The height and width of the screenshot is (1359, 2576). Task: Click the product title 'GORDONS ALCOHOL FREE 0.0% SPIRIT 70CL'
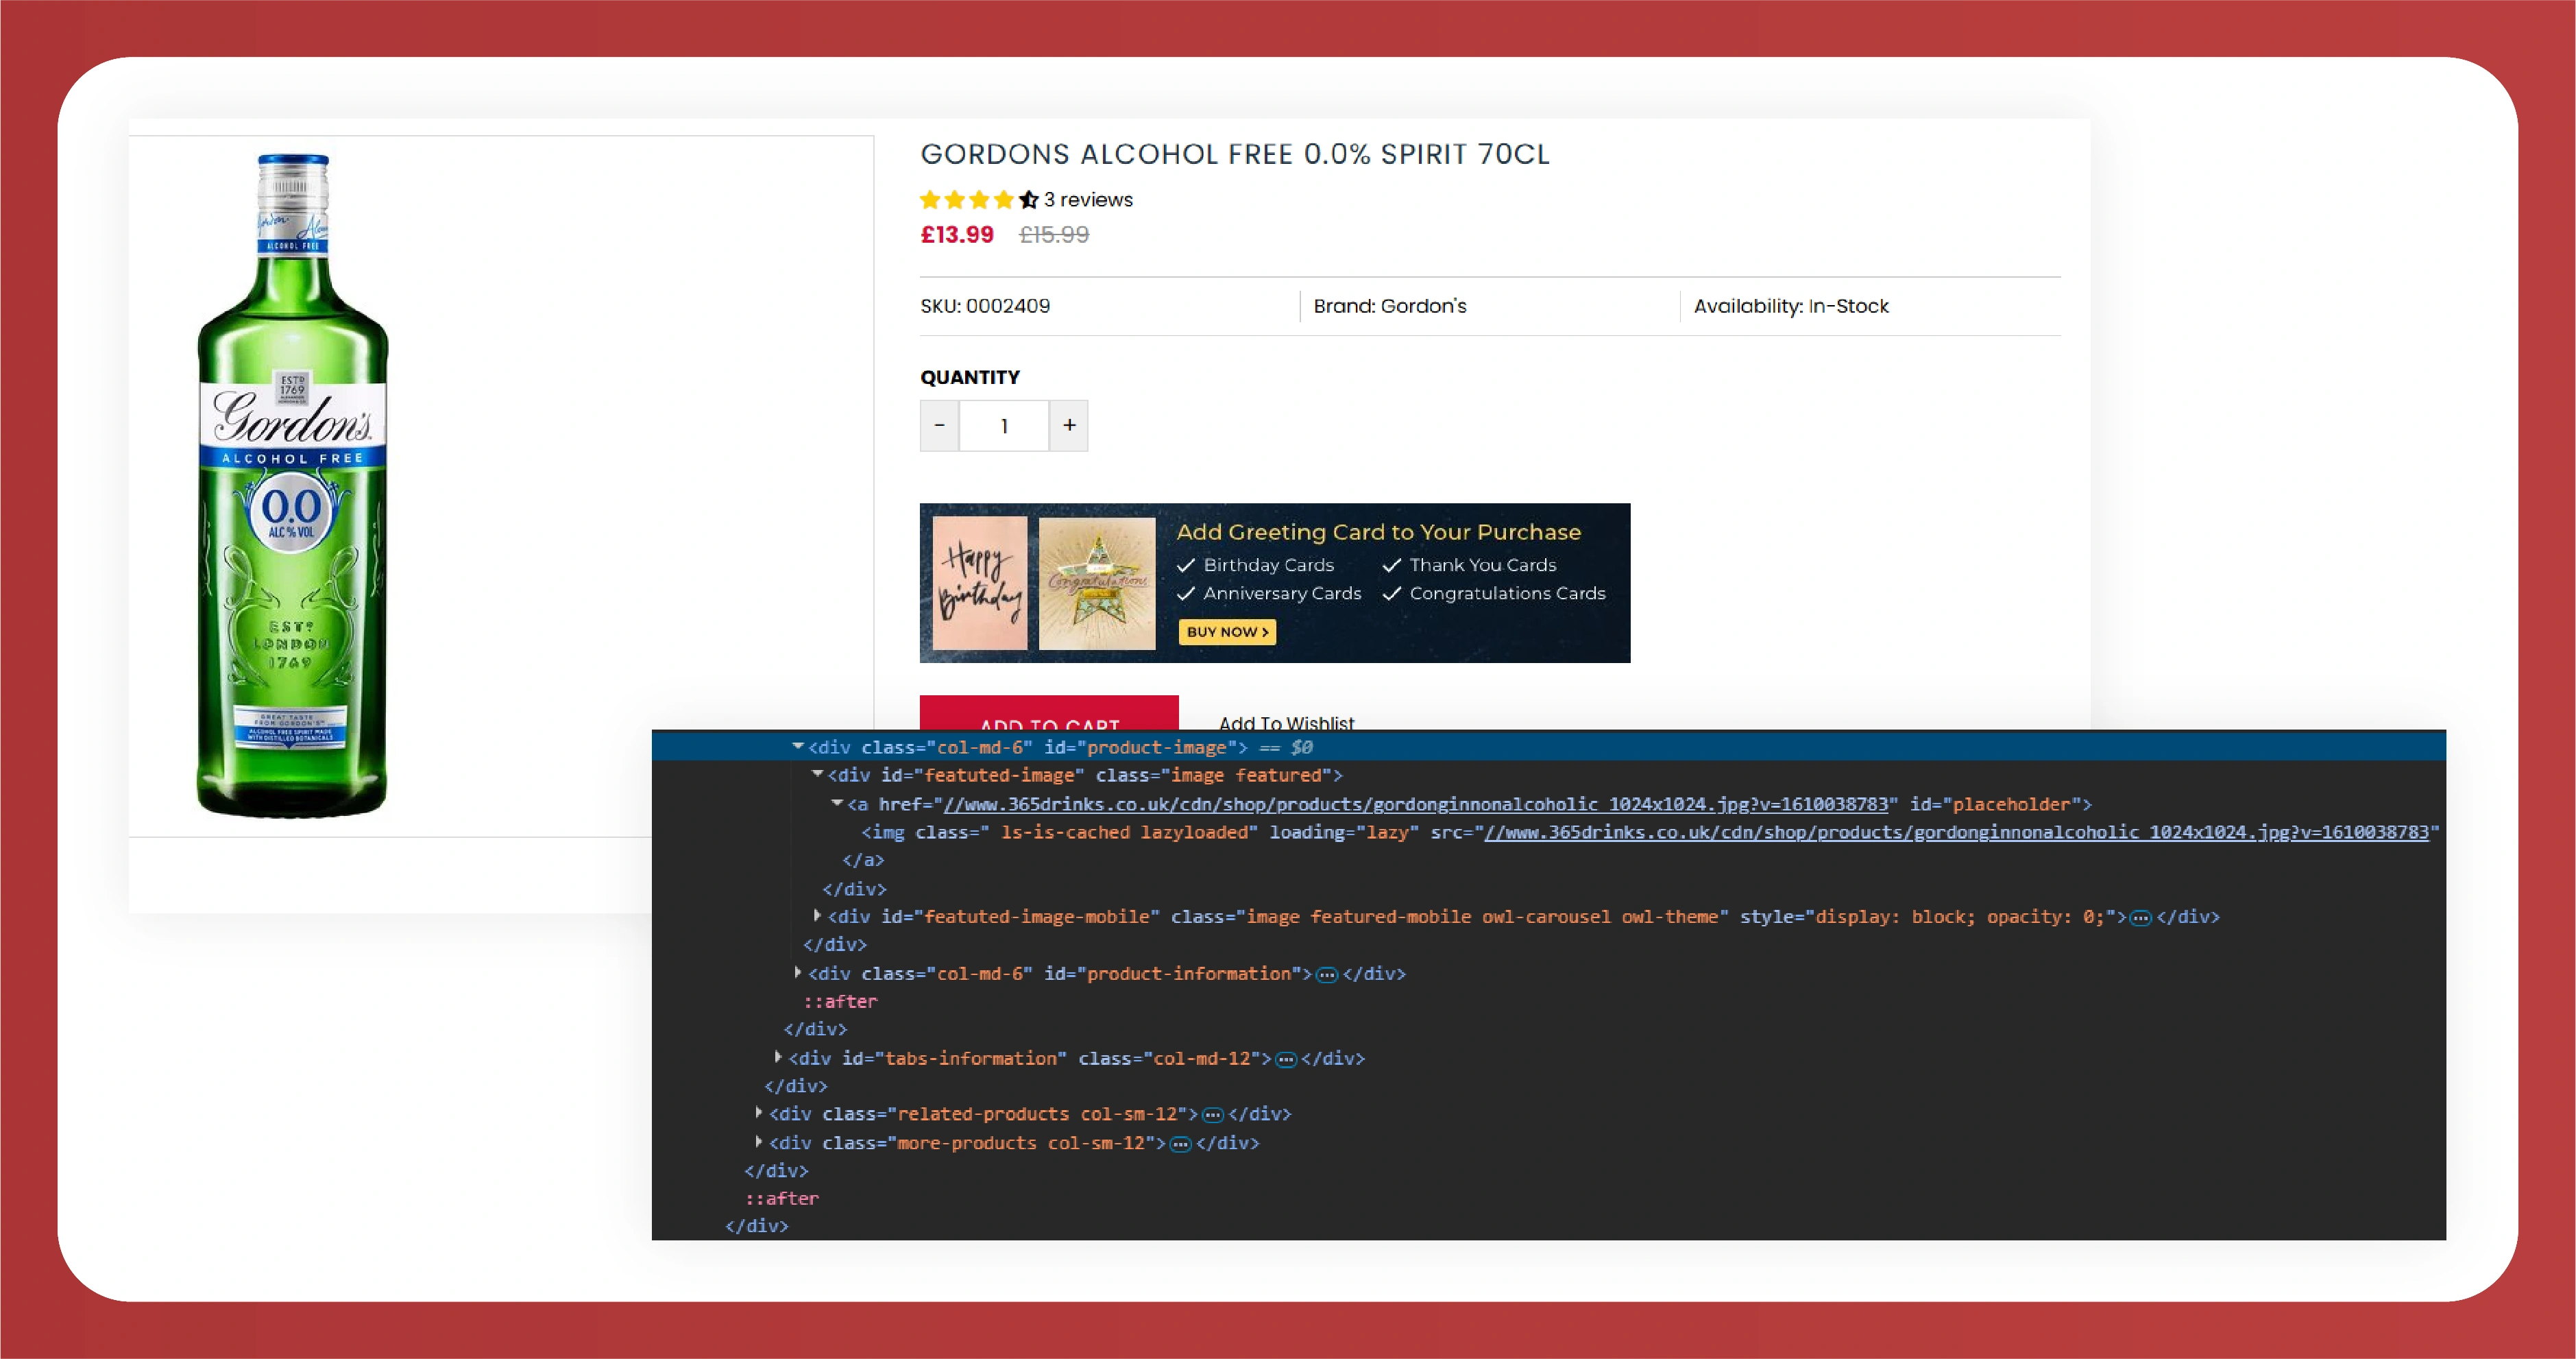pos(1235,154)
